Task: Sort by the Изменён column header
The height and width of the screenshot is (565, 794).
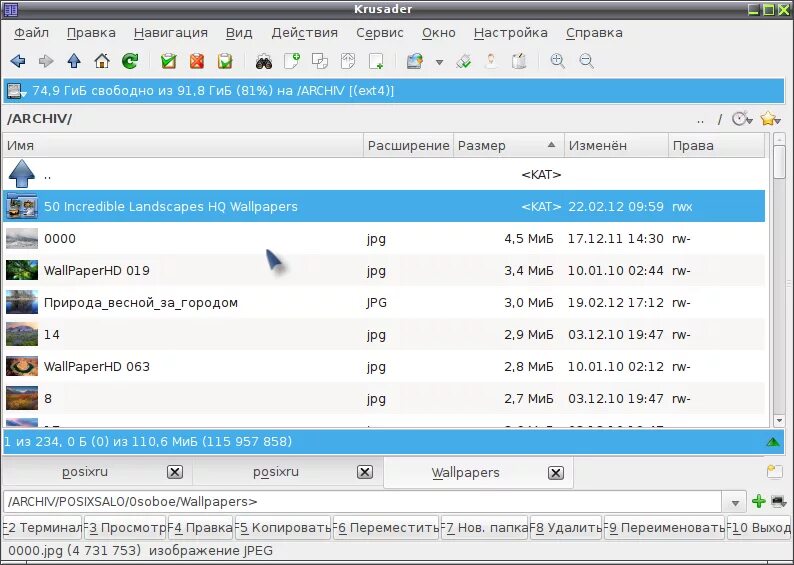Action: pyautogui.click(x=616, y=146)
